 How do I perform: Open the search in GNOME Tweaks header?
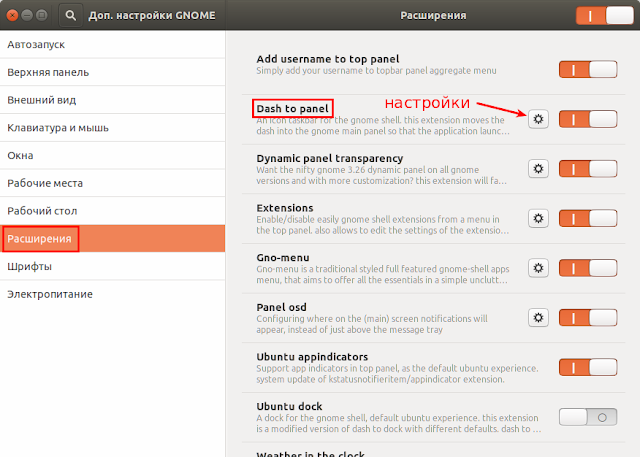(x=71, y=16)
